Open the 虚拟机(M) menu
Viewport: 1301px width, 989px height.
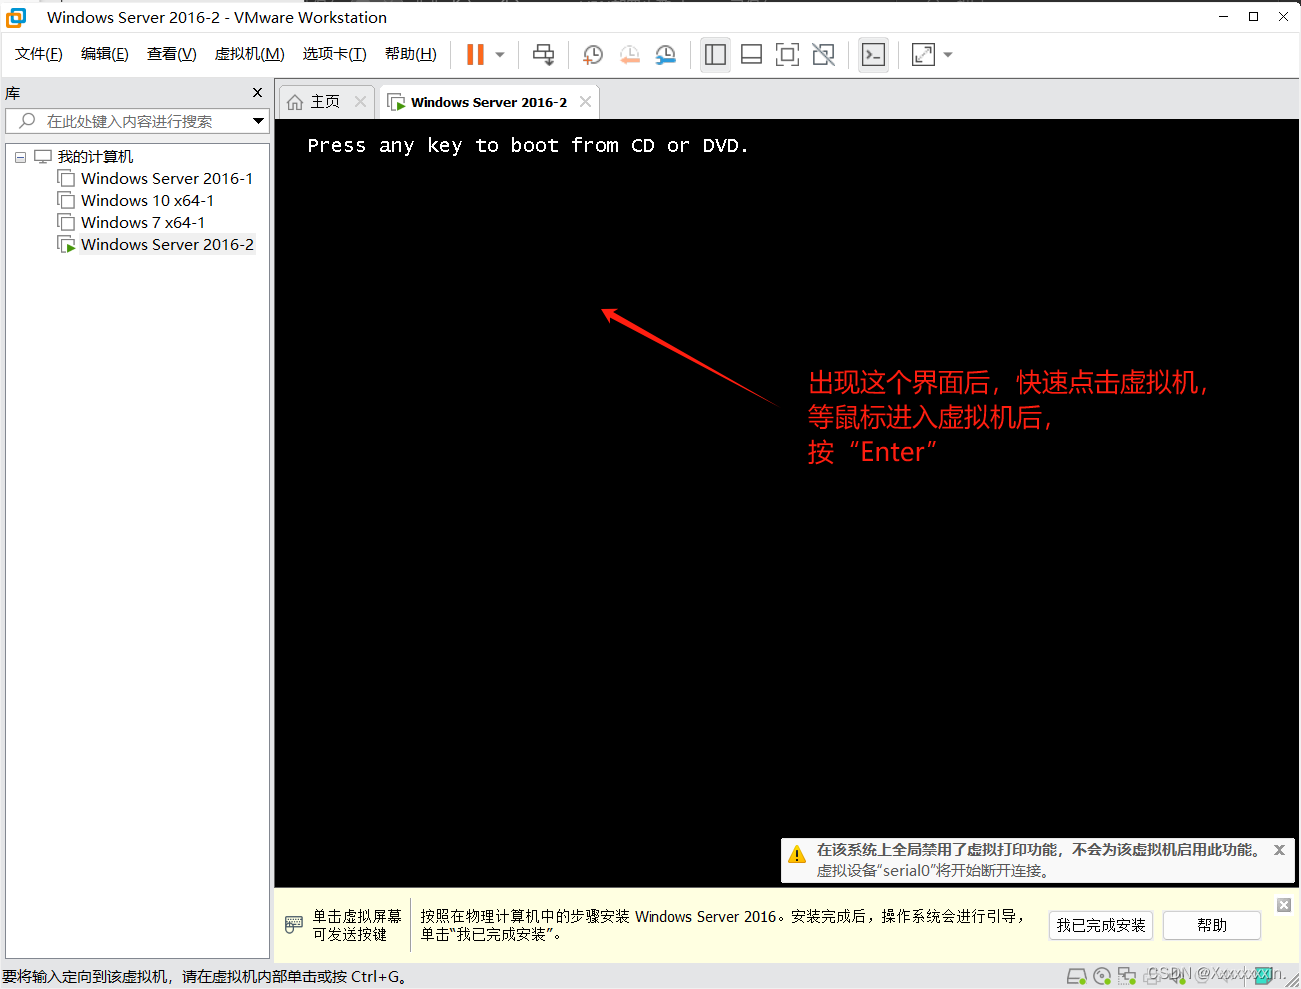click(x=250, y=54)
